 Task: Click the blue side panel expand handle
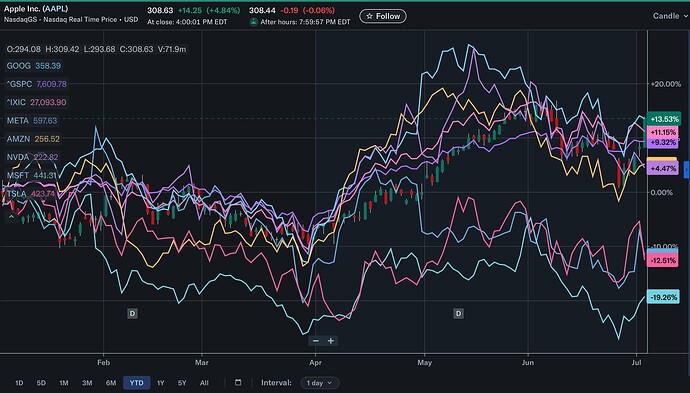pyautogui.click(x=686, y=170)
